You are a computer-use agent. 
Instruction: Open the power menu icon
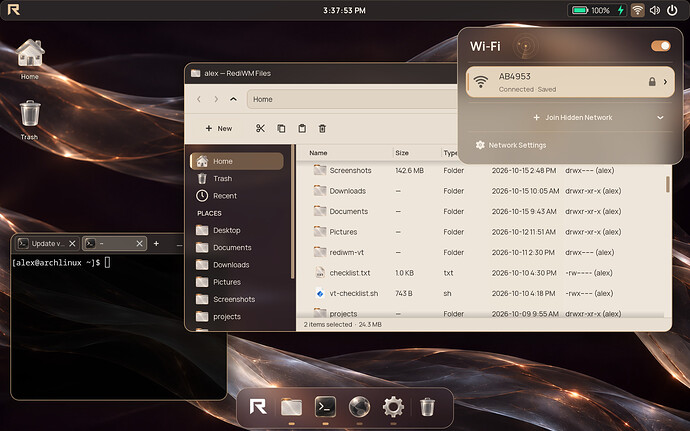(672, 10)
